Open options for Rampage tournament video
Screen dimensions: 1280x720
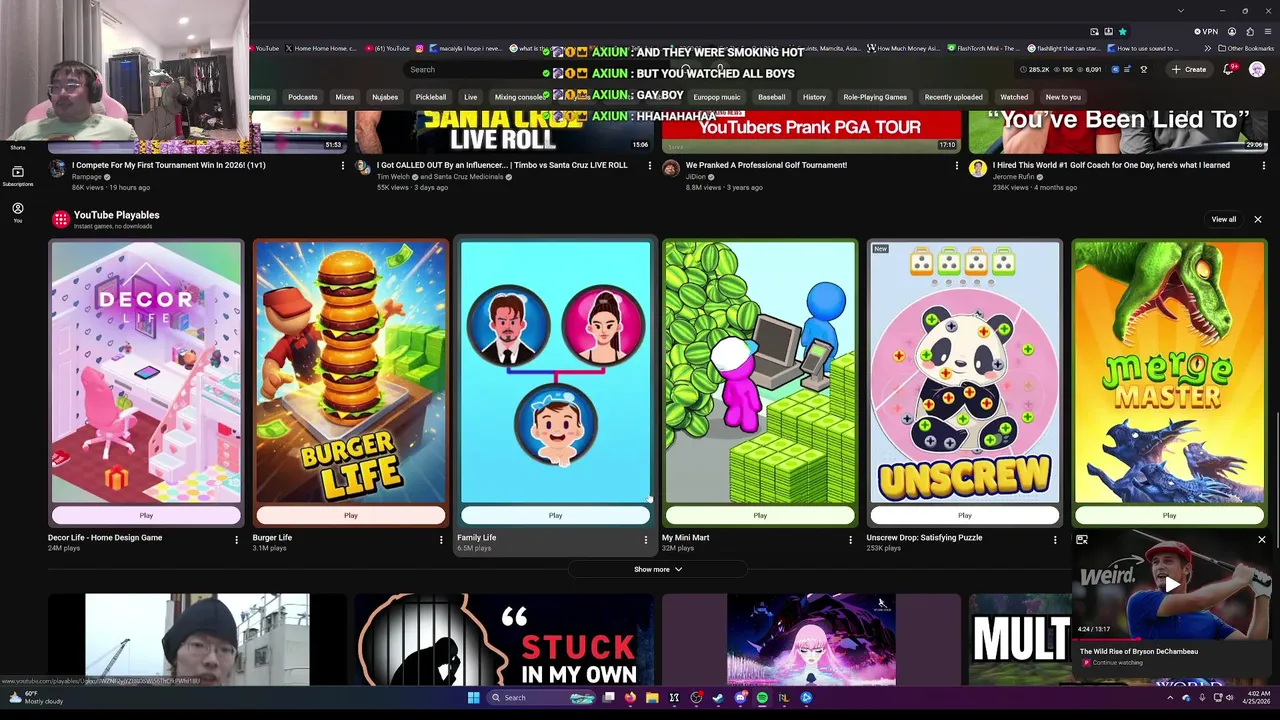click(342, 166)
